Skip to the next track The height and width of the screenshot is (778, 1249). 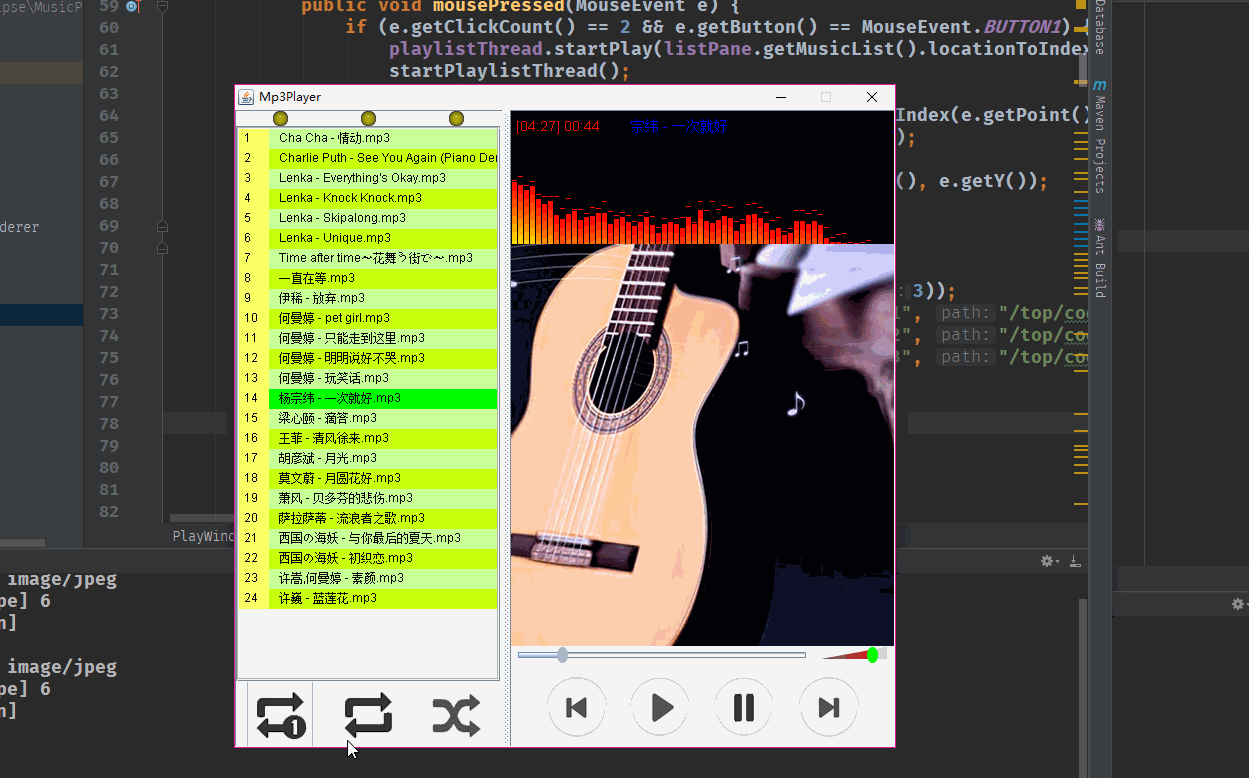pos(828,708)
